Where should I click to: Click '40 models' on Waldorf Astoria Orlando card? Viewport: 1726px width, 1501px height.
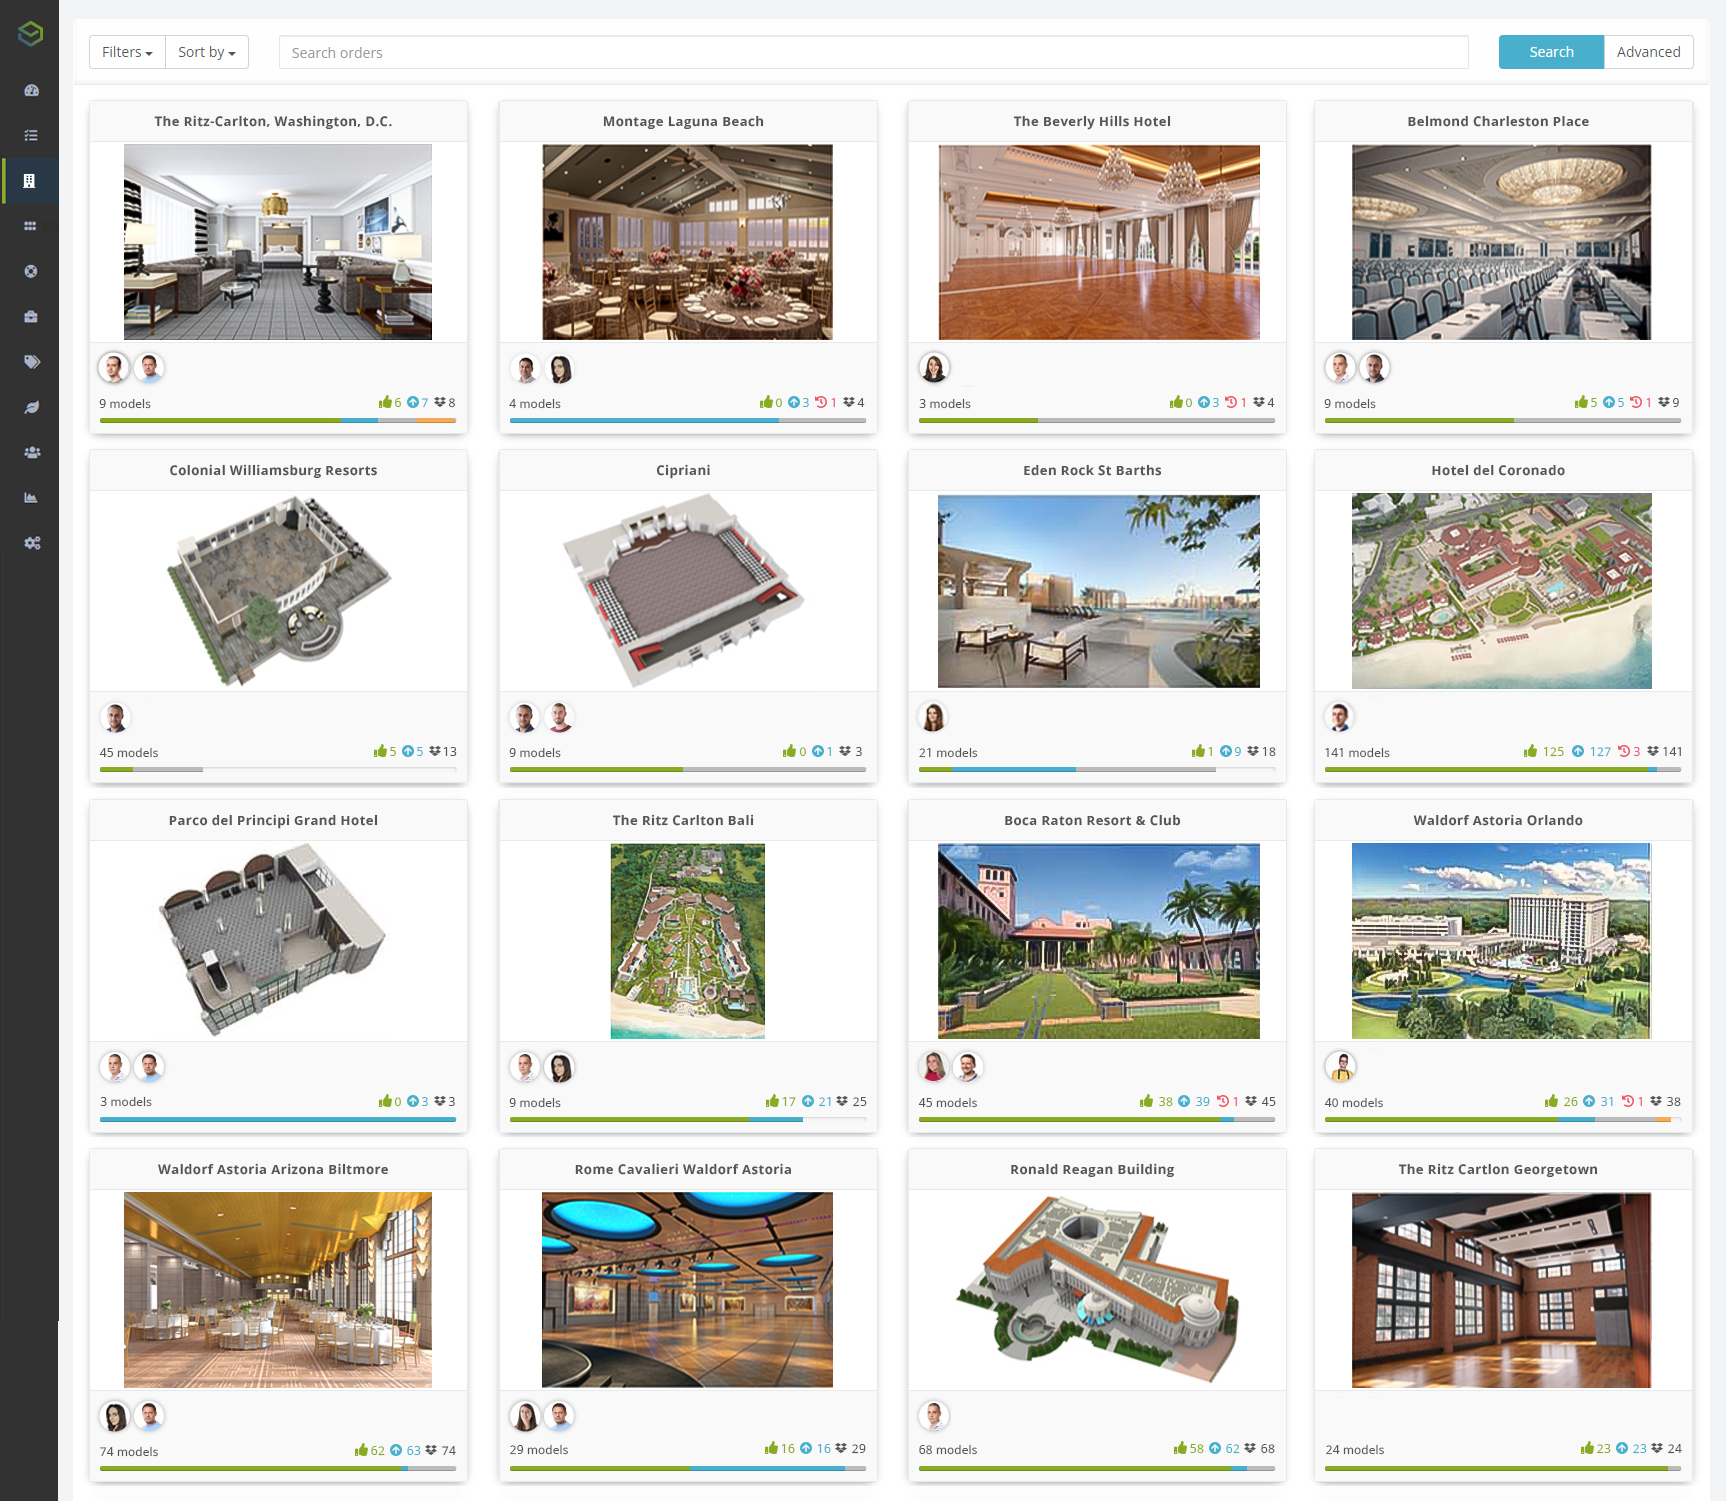click(1354, 1102)
